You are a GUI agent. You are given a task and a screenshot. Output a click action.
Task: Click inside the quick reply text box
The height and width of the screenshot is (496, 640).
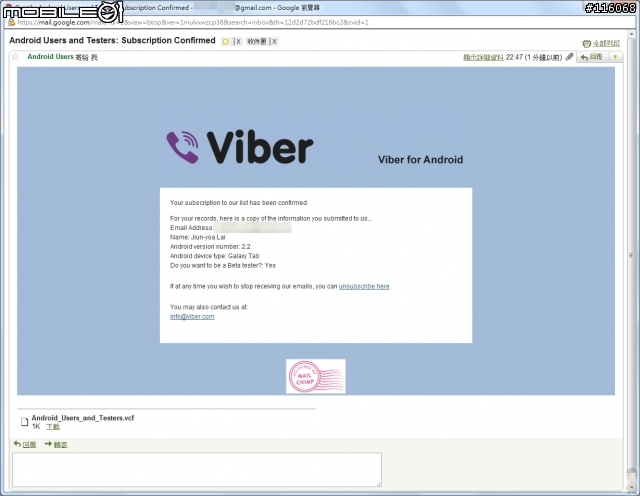click(197, 469)
